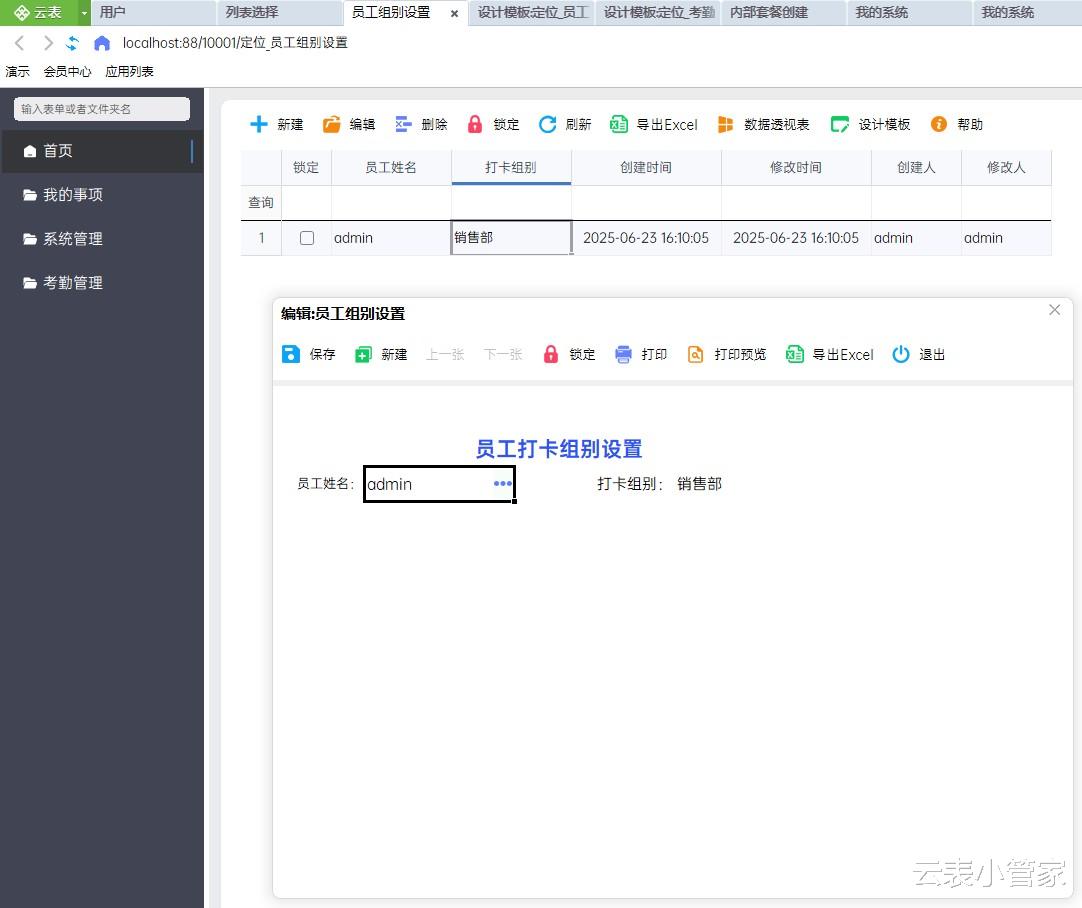Switch to 设计模板定位_考勤 tab
The height and width of the screenshot is (908, 1082).
point(658,12)
